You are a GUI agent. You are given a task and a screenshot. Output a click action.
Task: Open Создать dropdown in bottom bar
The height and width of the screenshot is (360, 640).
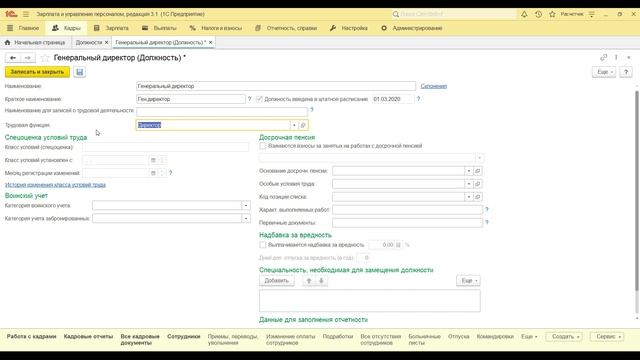pyautogui.click(x=564, y=337)
